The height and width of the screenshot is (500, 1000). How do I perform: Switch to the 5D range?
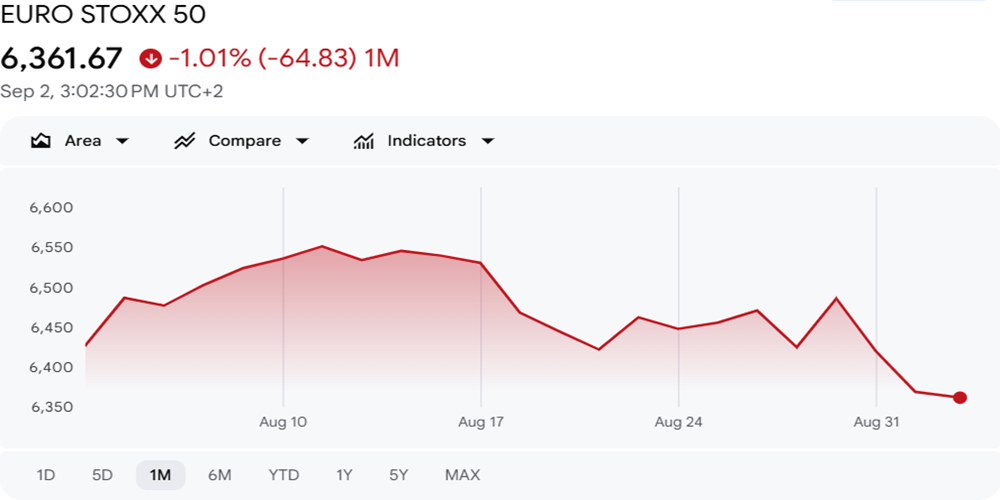pyautogui.click(x=102, y=475)
